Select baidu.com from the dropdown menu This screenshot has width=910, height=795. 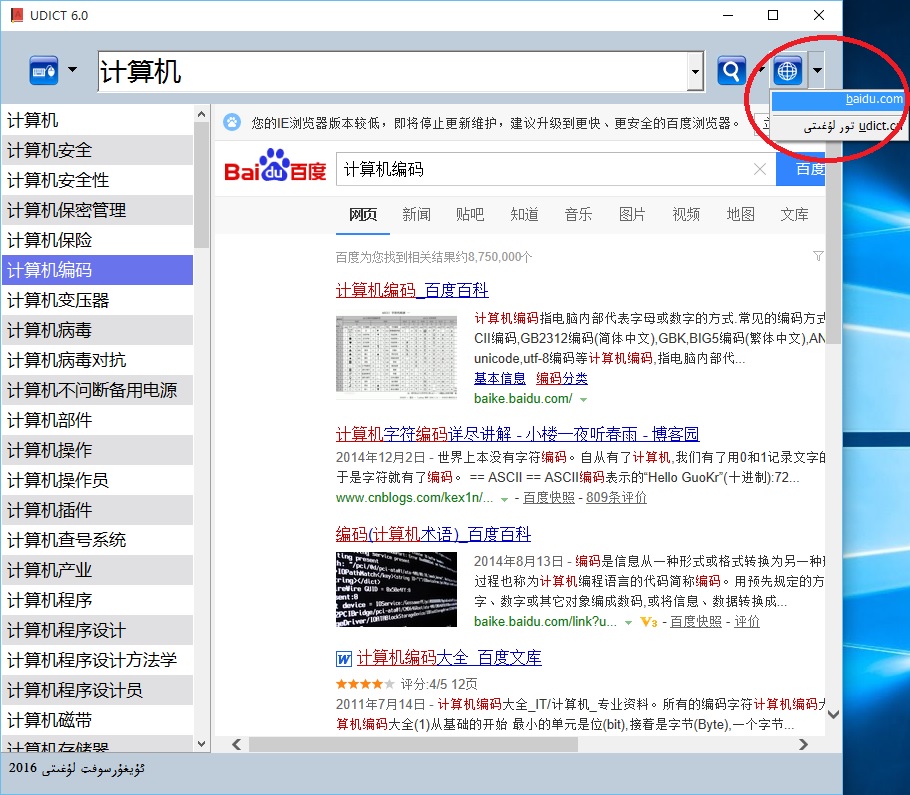(x=840, y=99)
